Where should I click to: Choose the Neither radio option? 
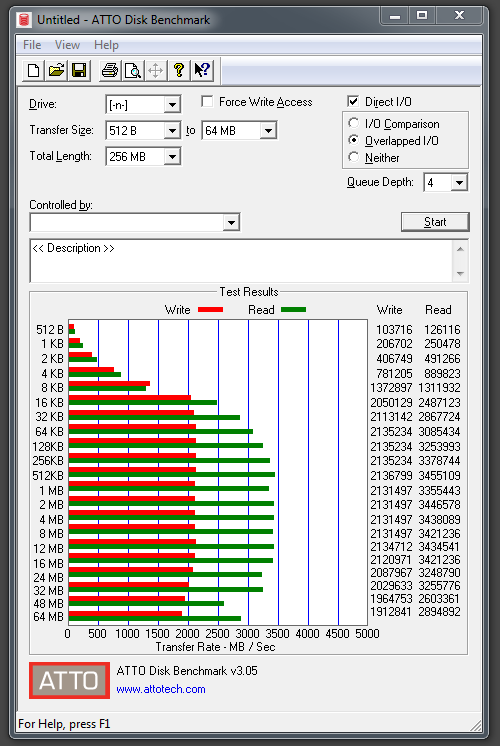(x=353, y=157)
